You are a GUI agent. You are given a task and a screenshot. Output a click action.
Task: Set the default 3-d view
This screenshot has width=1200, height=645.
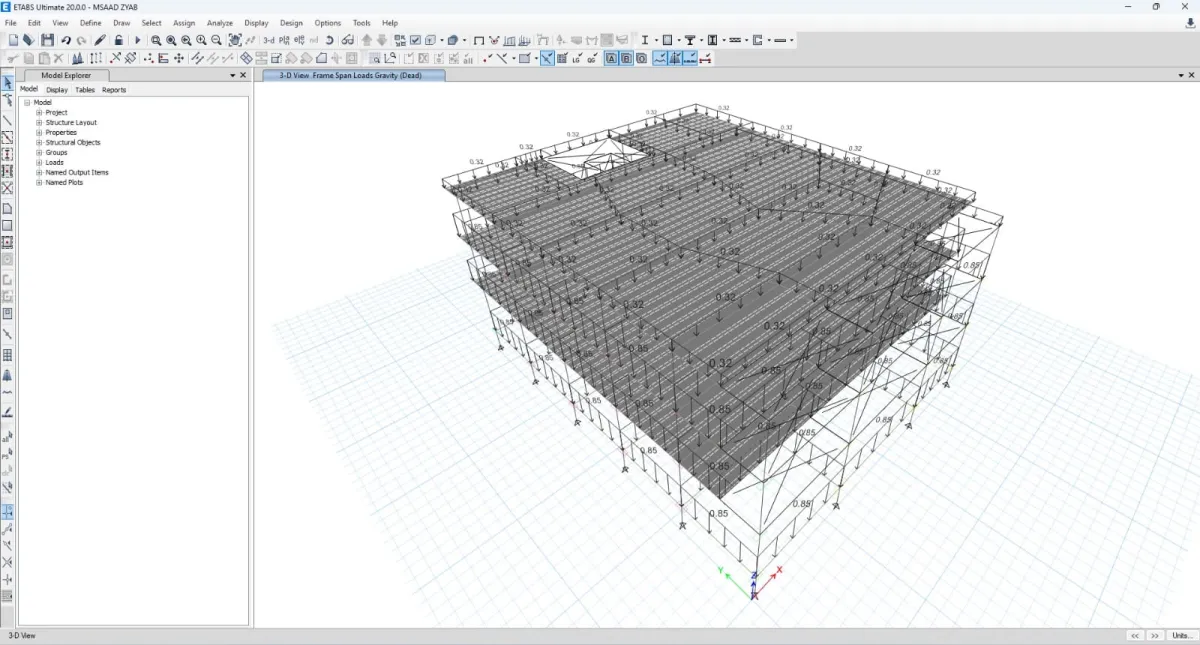point(269,40)
